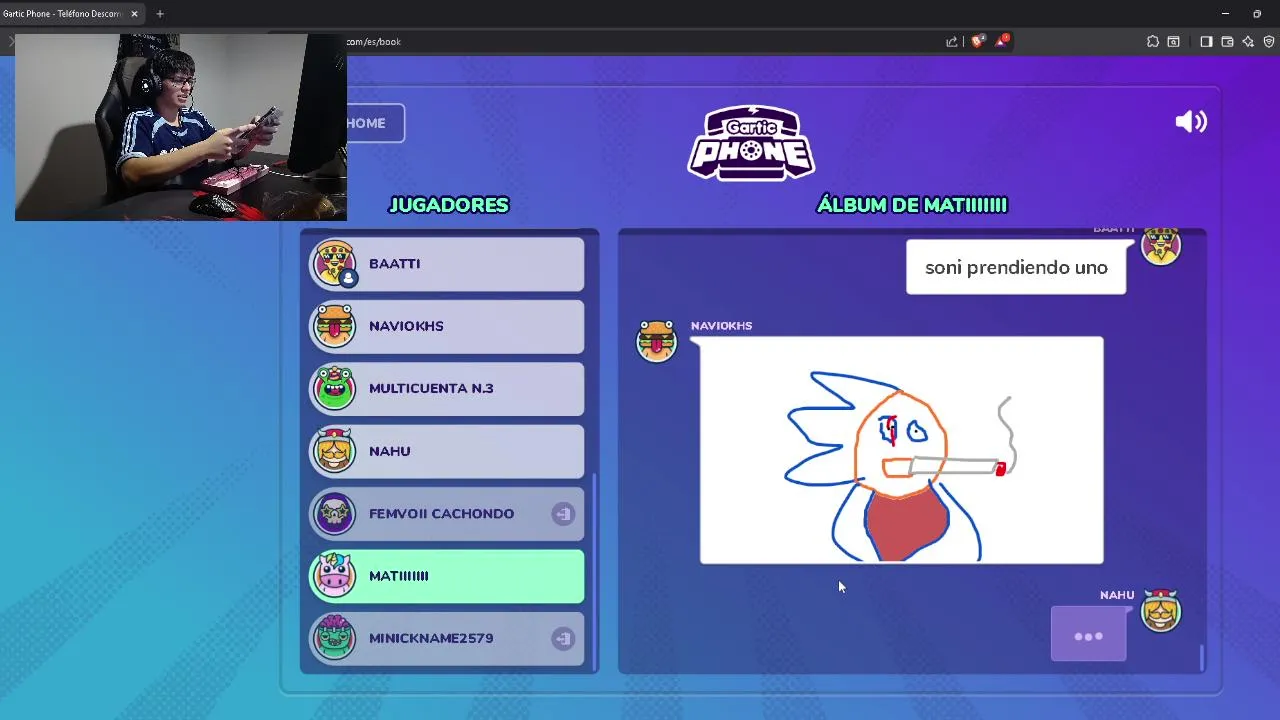Click the exit icon on FEMVOII CACHONDO row
Screen dimensions: 1280x720
(563, 514)
